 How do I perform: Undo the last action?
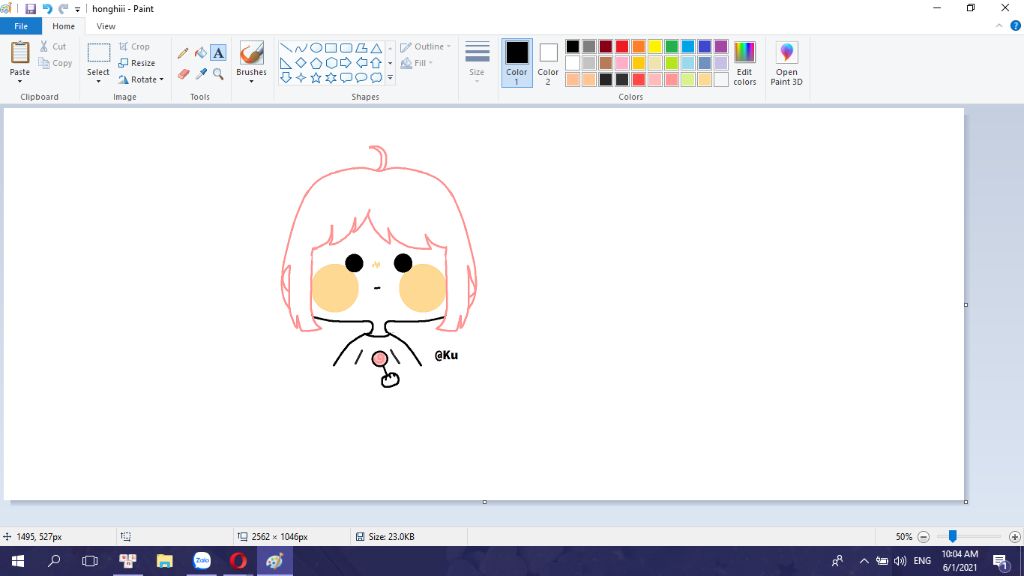pyautogui.click(x=47, y=8)
